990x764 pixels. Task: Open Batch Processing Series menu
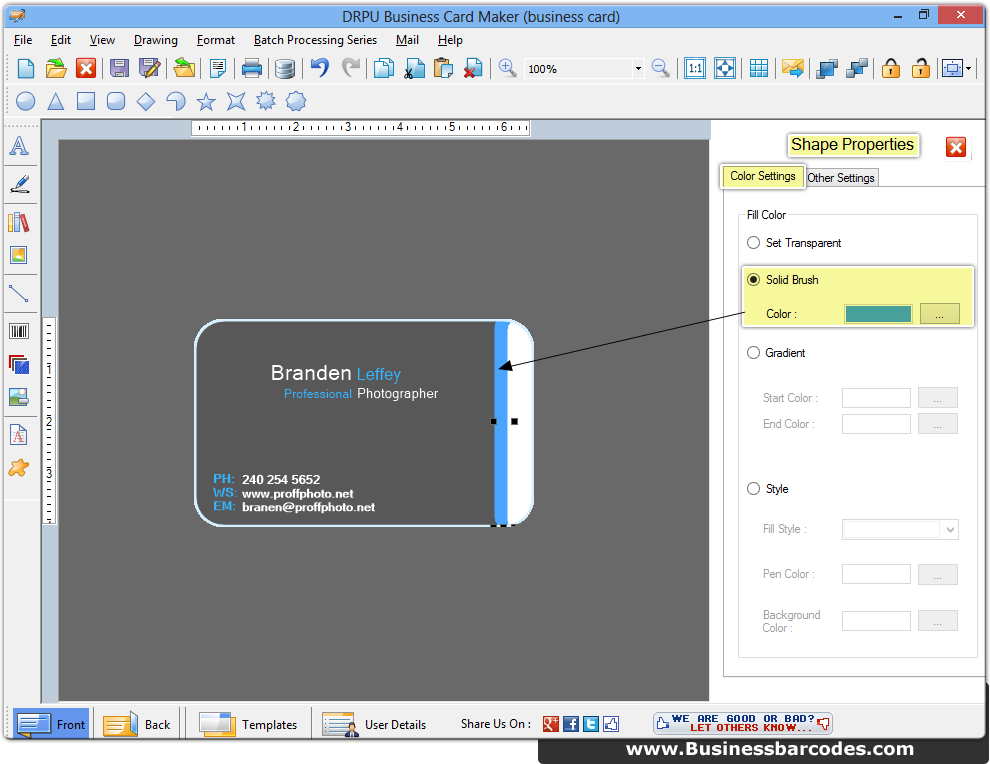pos(315,40)
